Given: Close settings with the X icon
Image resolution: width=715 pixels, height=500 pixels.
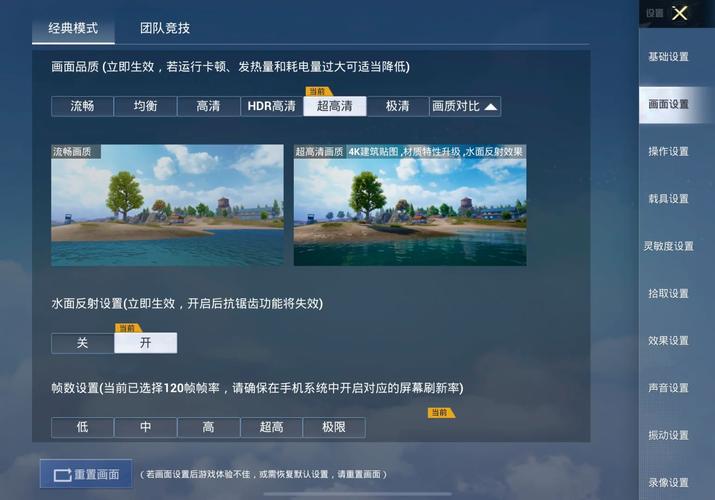Looking at the screenshot, I should pyautogui.click(x=679, y=13).
